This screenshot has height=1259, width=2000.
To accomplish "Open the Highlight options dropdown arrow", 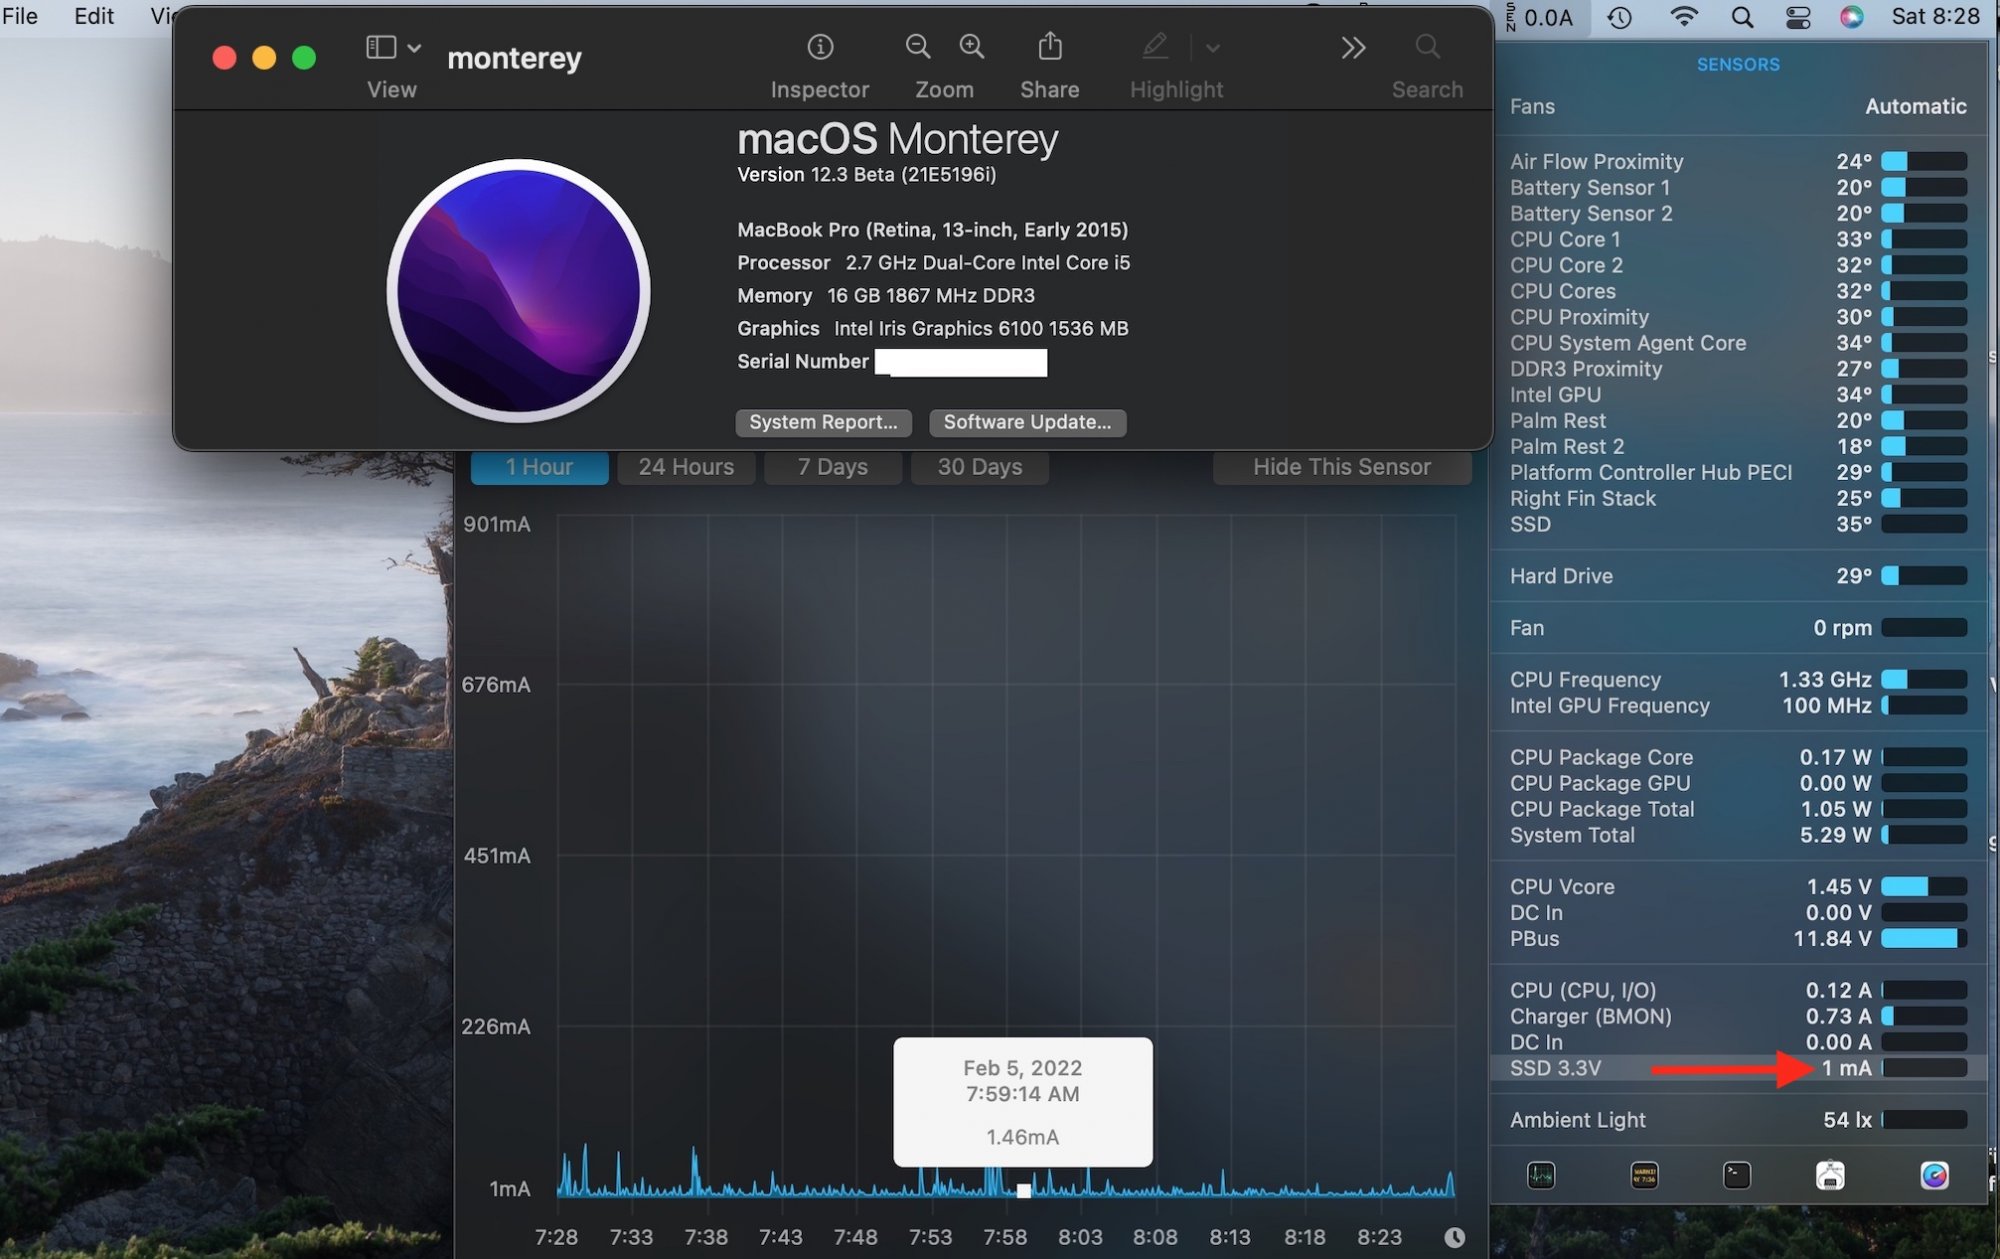I will click(1213, 48).
